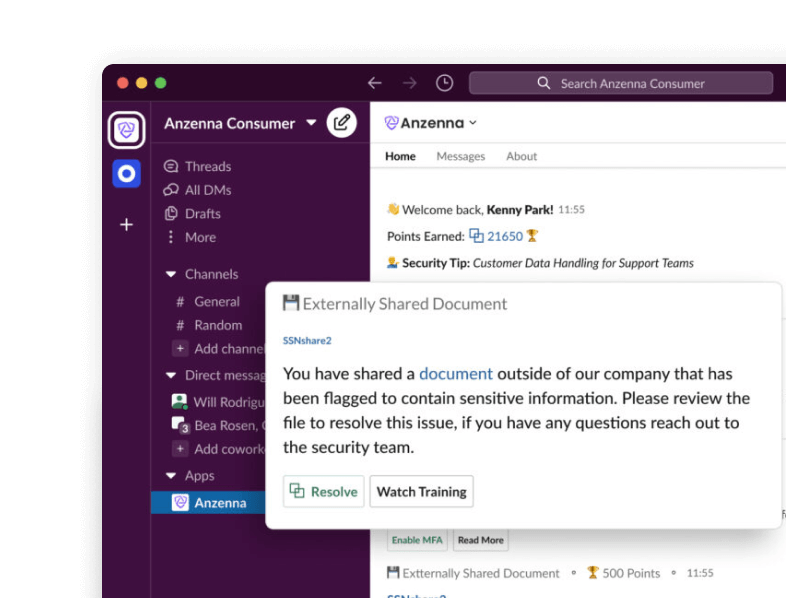
Task: Click the compose new message icon
Action: coord(342,123)
